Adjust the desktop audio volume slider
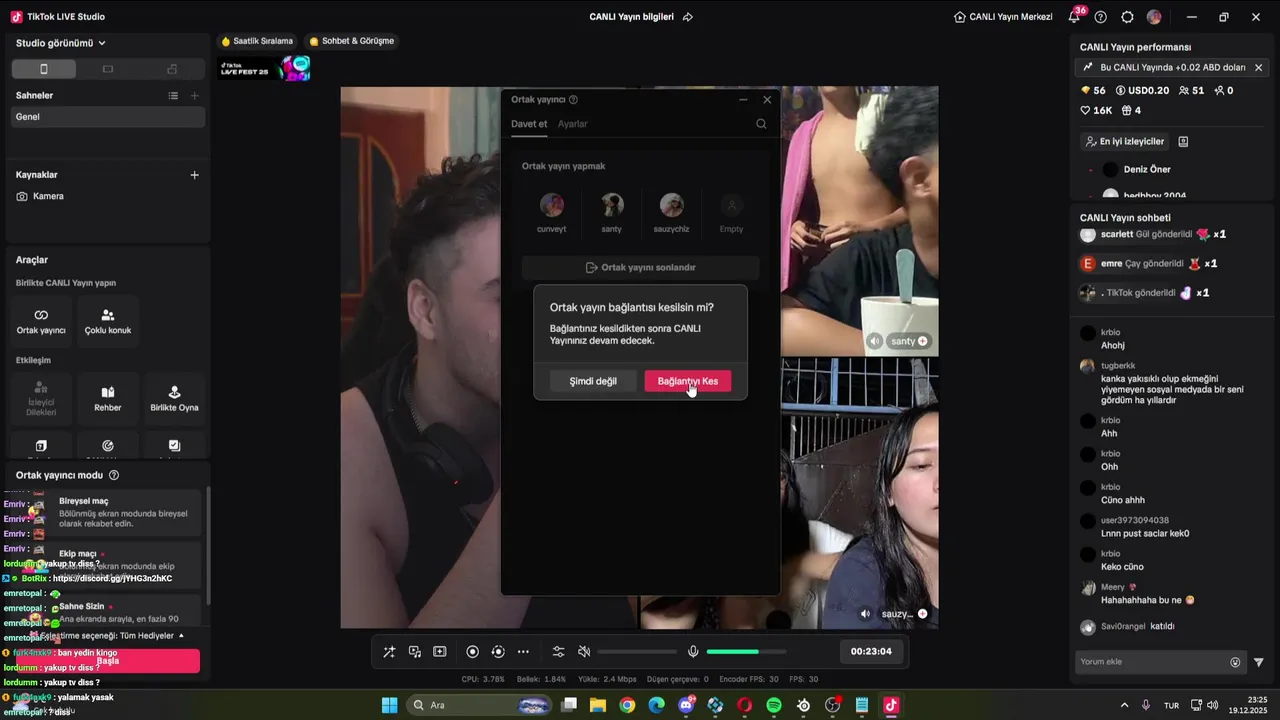 (x=637, y=652)
